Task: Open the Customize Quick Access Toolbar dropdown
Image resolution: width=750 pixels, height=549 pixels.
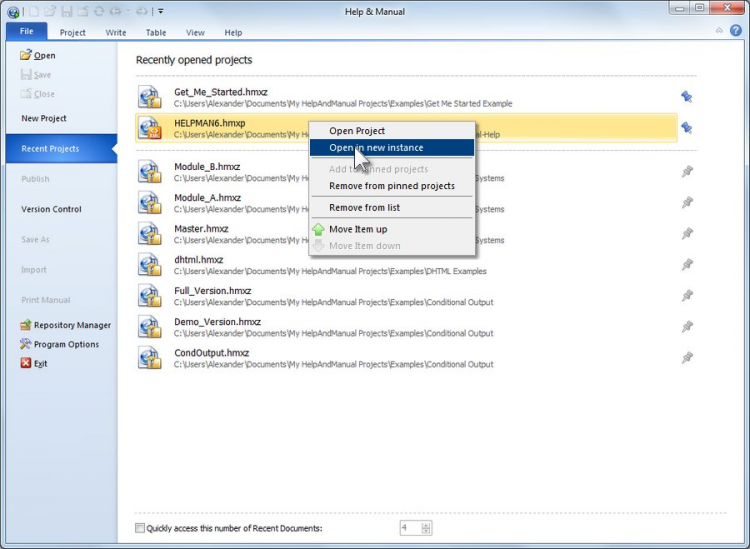Action: 161,11
